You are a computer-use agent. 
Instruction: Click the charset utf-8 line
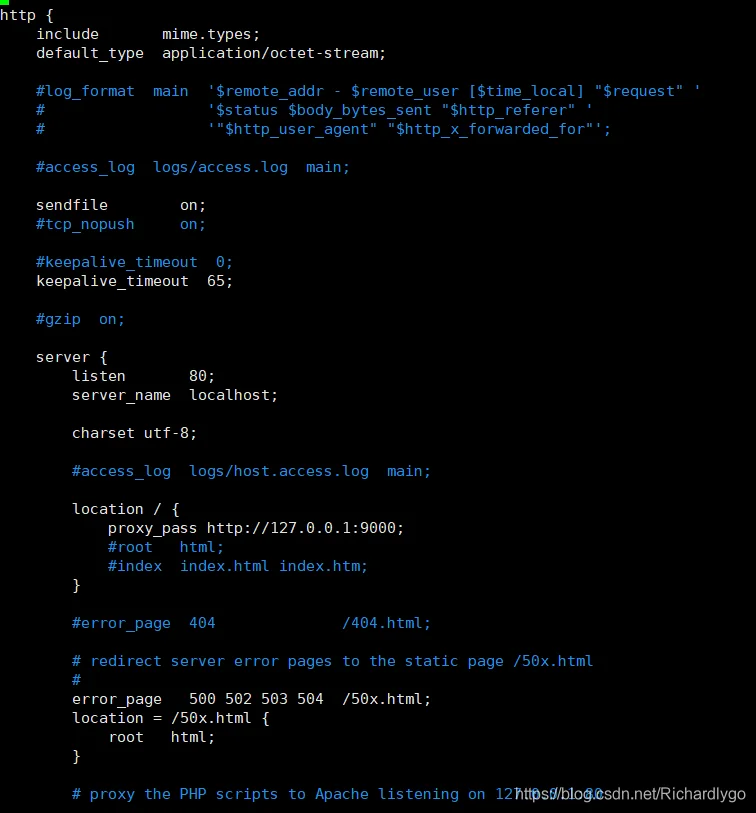(134, 433)
